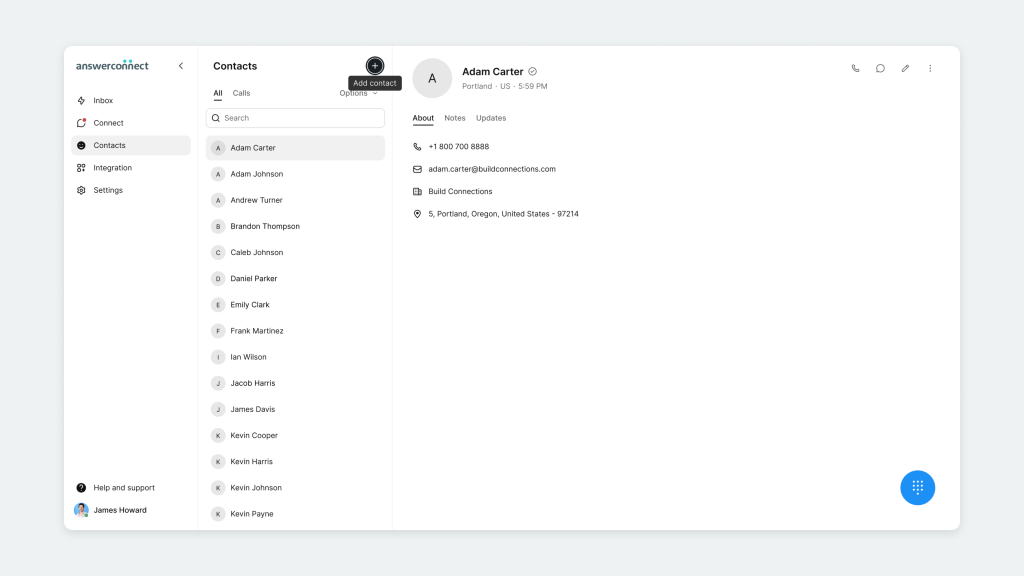The width and height of the screenshot is (1024, 576).
Task: Click James Howard's avatar picture
Action: [x=81, y=510]
